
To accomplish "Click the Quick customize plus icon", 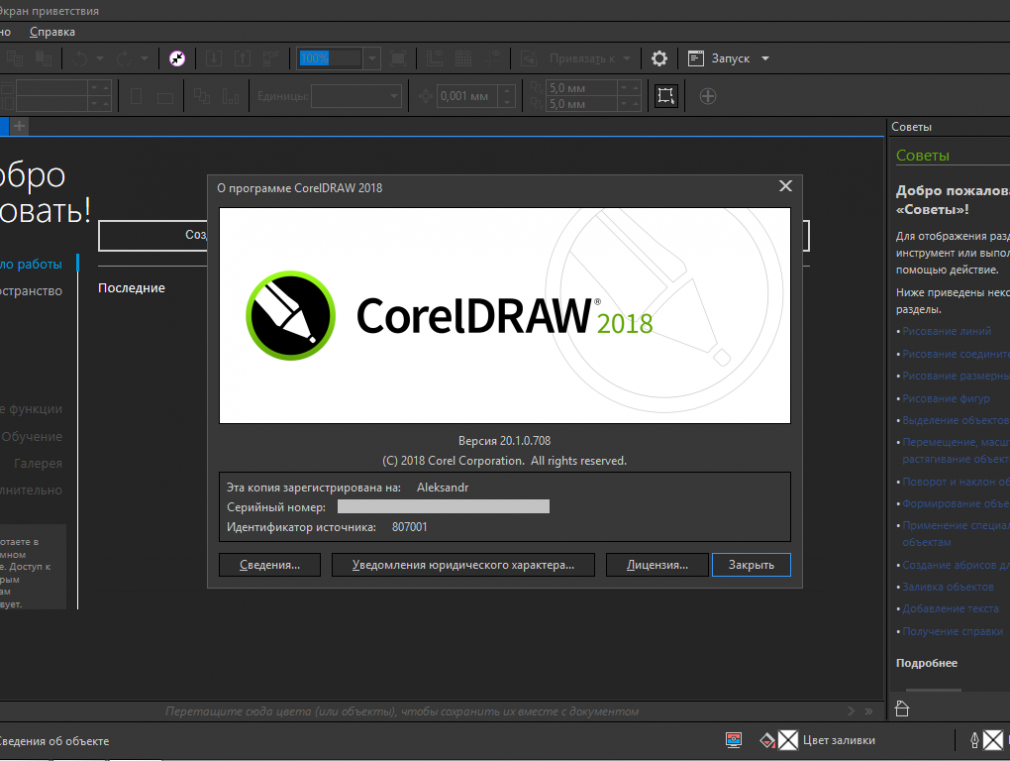I will [708, 97].
